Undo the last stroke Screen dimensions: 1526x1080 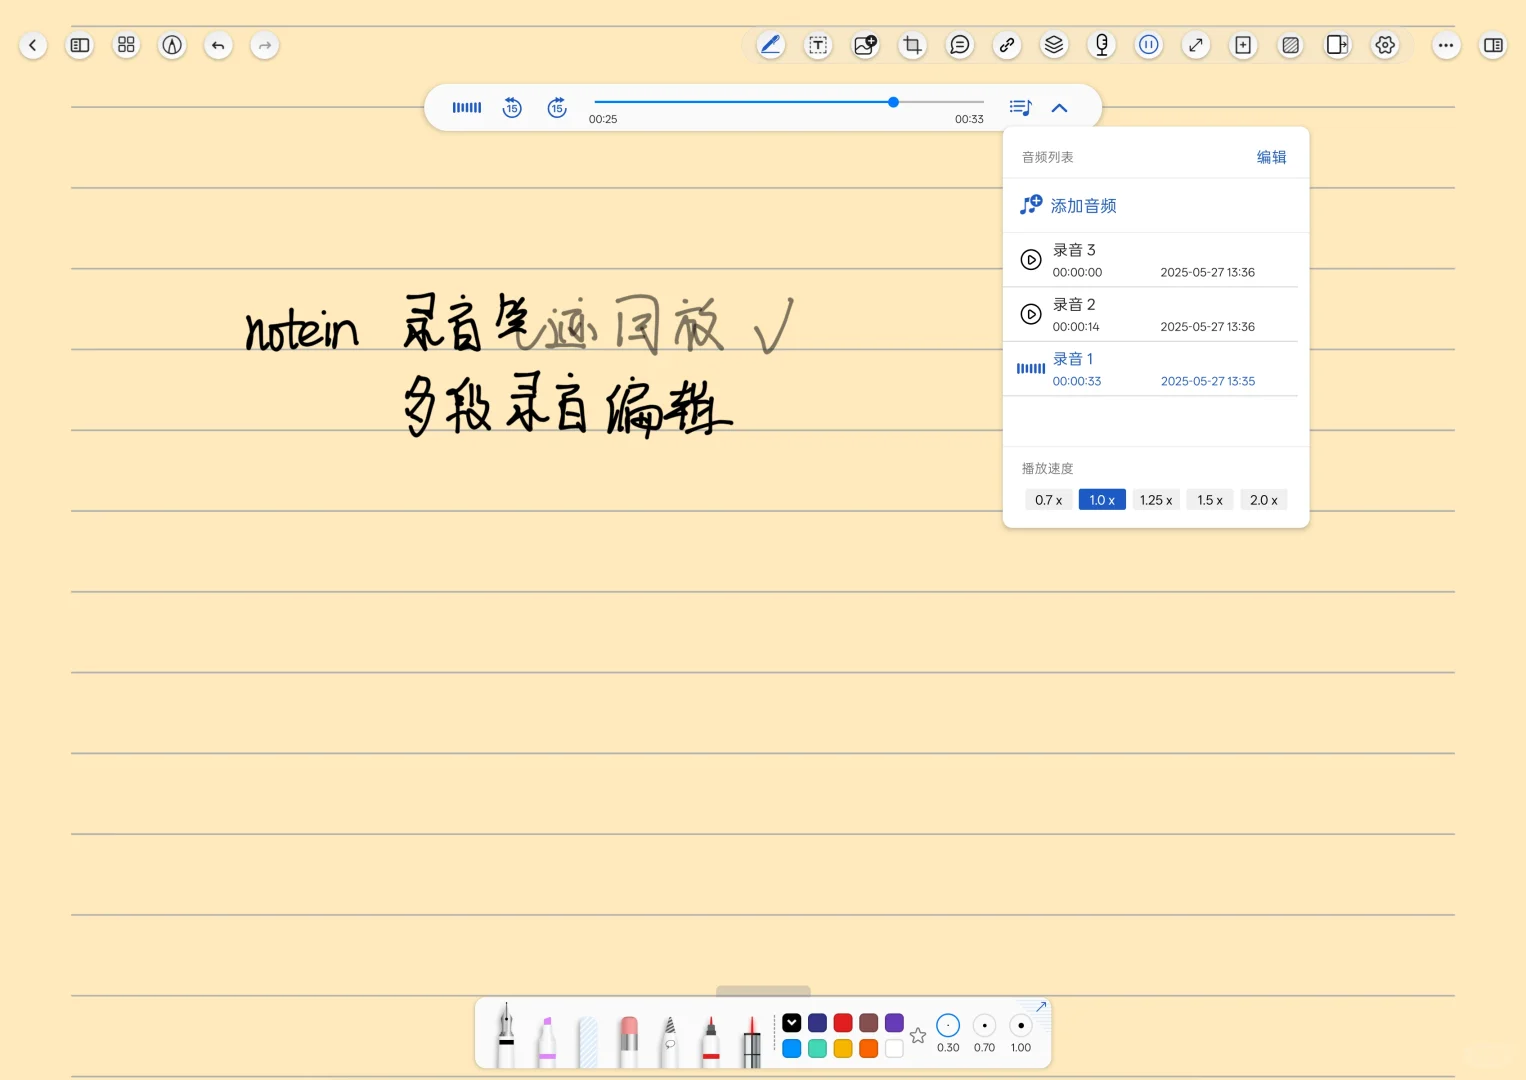pyautogui.click(x=218, y=45)
